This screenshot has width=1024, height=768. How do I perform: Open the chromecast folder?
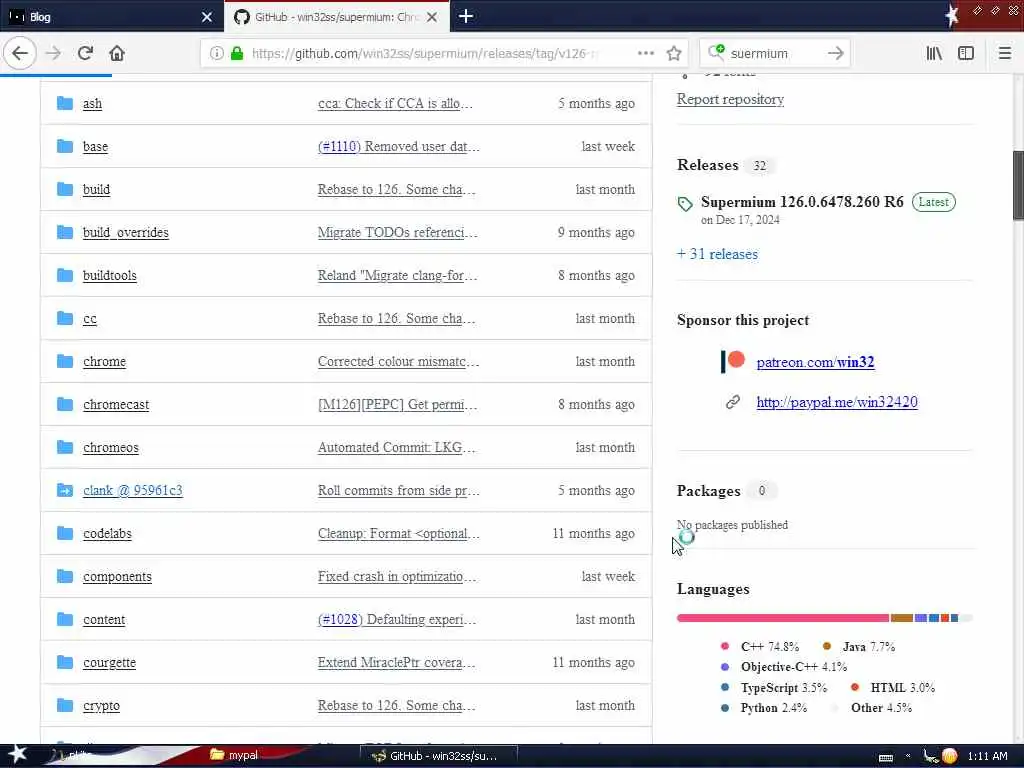tap(116, 405)
